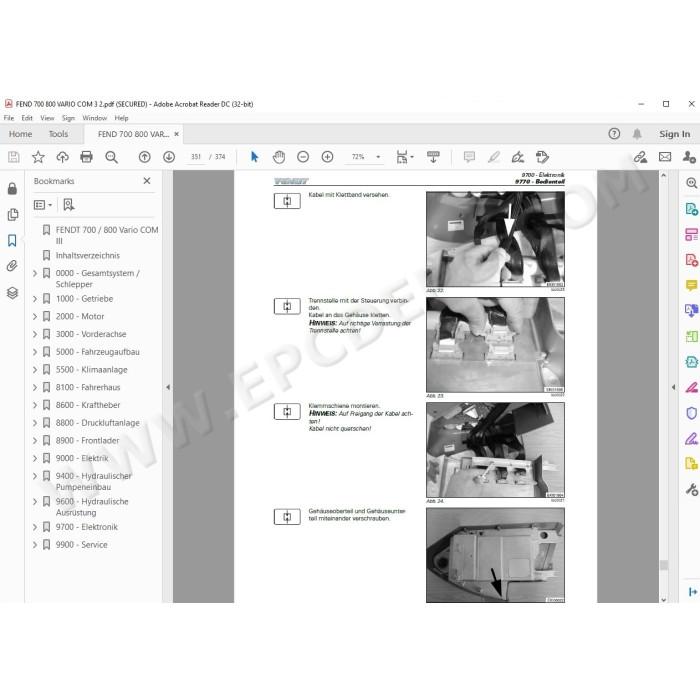
Task: Open Attachments paperclip panel
Action: click(x=12, y=266)
